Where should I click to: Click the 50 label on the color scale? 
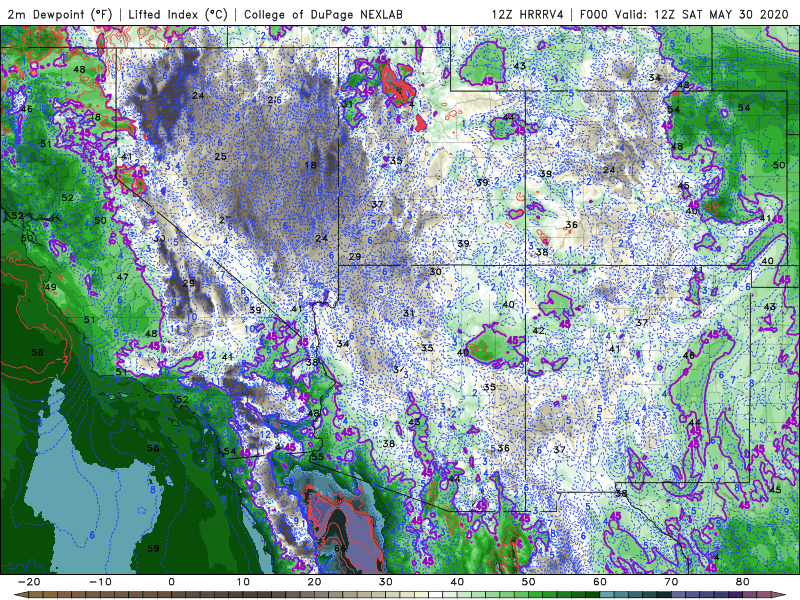tap(529, 582)
